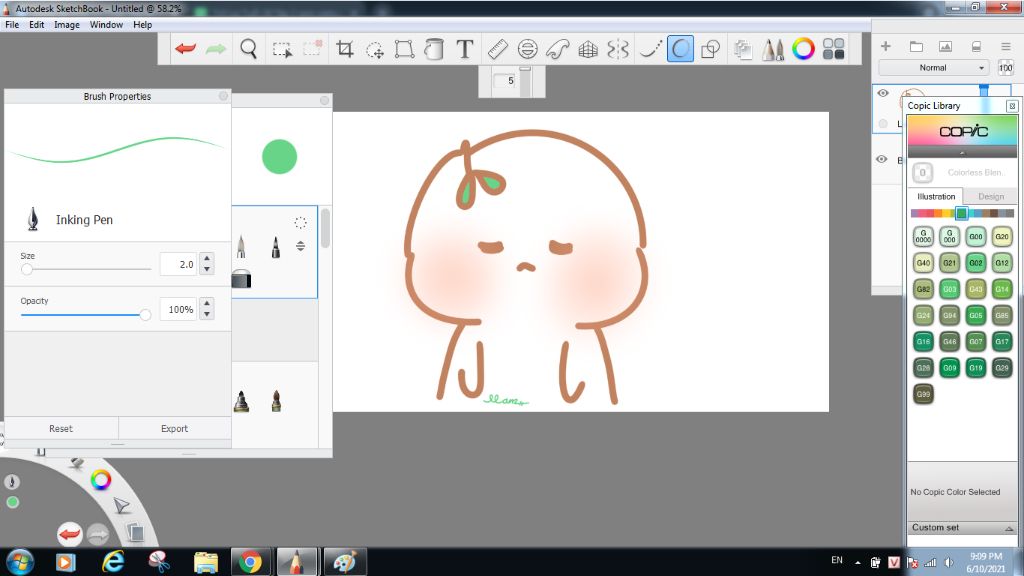This screenshot has width=1024, height=576.
Task: Close the Brush Properties panel
Action: [223, 96]
